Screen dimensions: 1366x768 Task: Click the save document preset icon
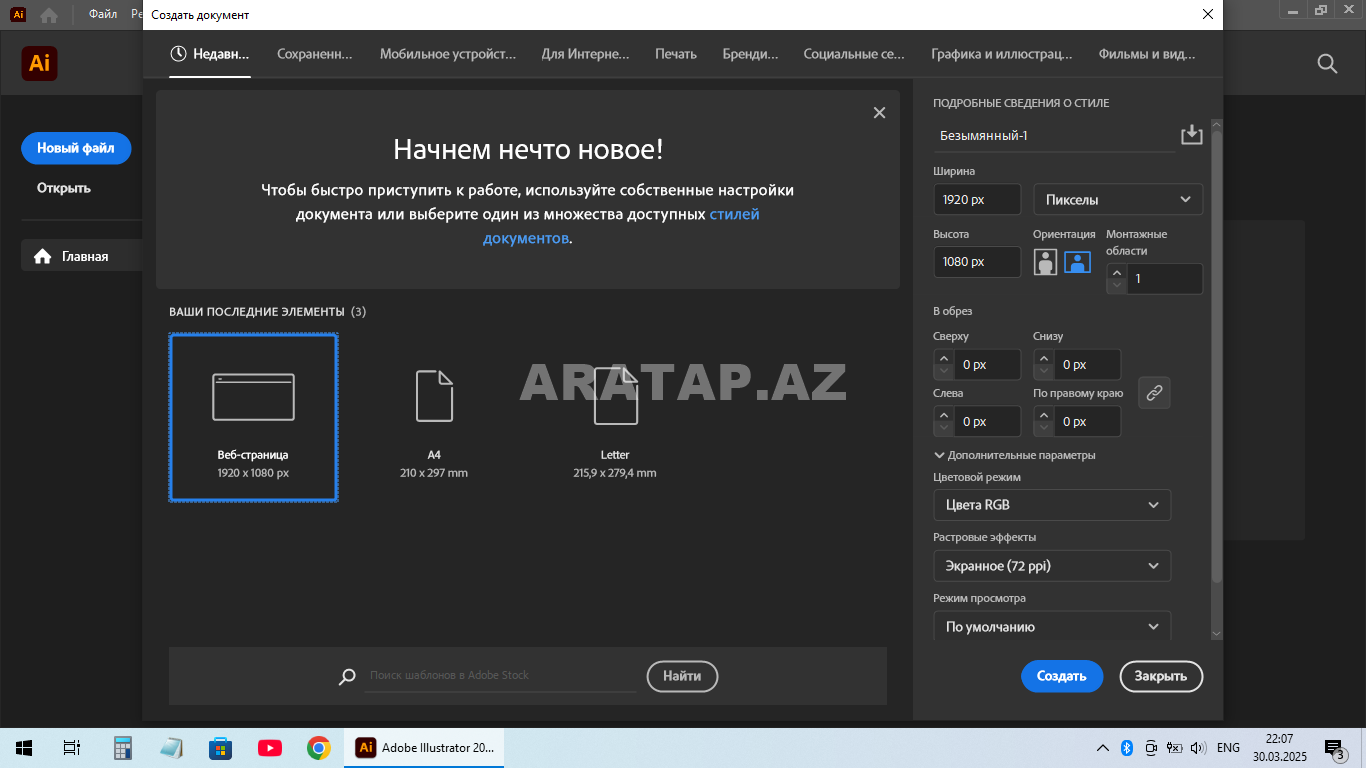(1191, 135)
